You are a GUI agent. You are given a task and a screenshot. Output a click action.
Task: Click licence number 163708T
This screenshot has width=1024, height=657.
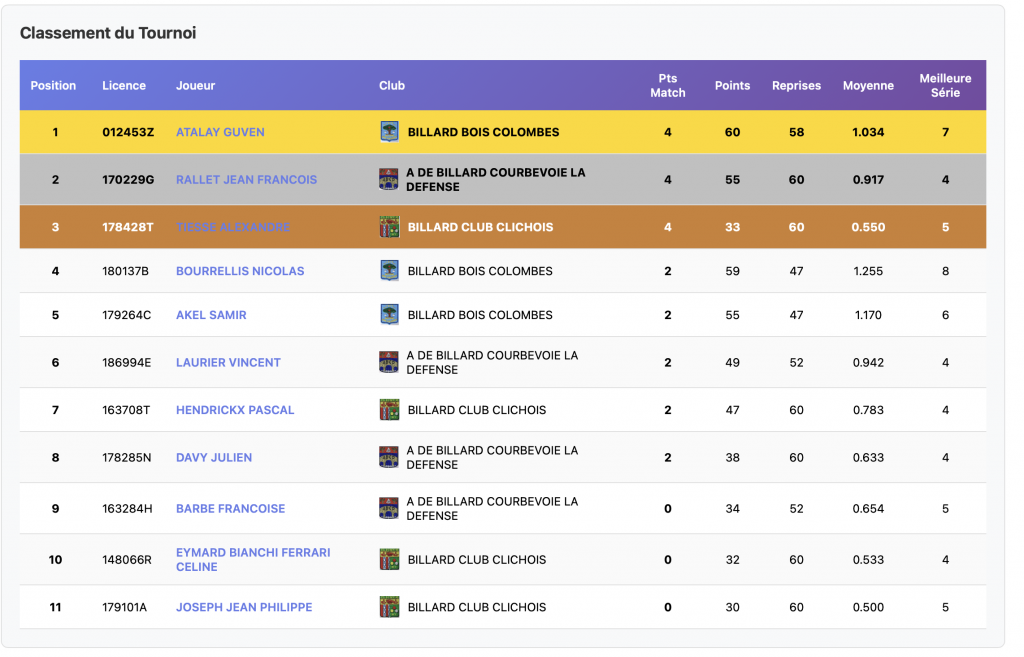click(x=126, y=410)
